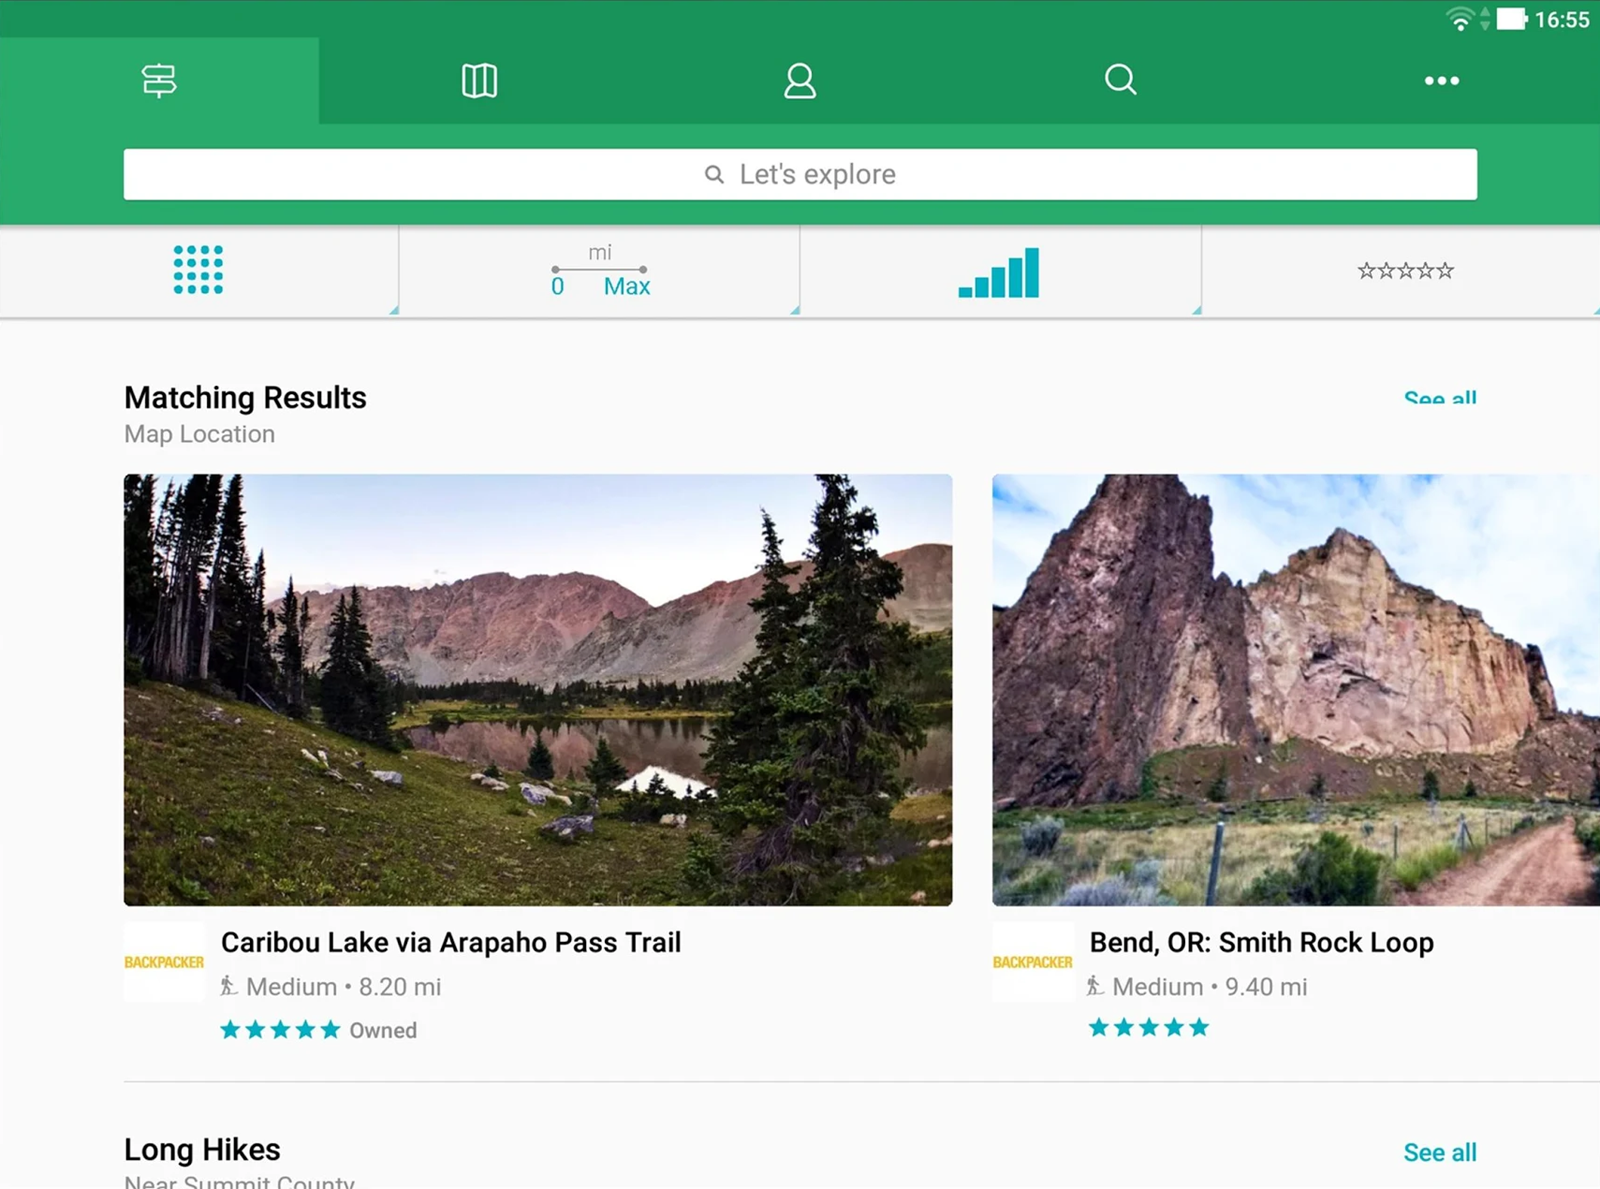Open the more options menu
1600x1189 pixels.
click(x=1441, y=80)
